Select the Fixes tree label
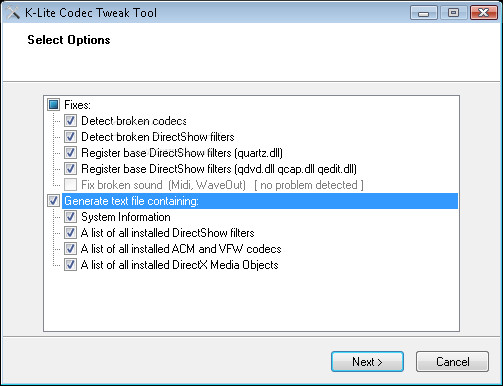The width and height of the screenshot is (503, 386). [x=77, y=105]
